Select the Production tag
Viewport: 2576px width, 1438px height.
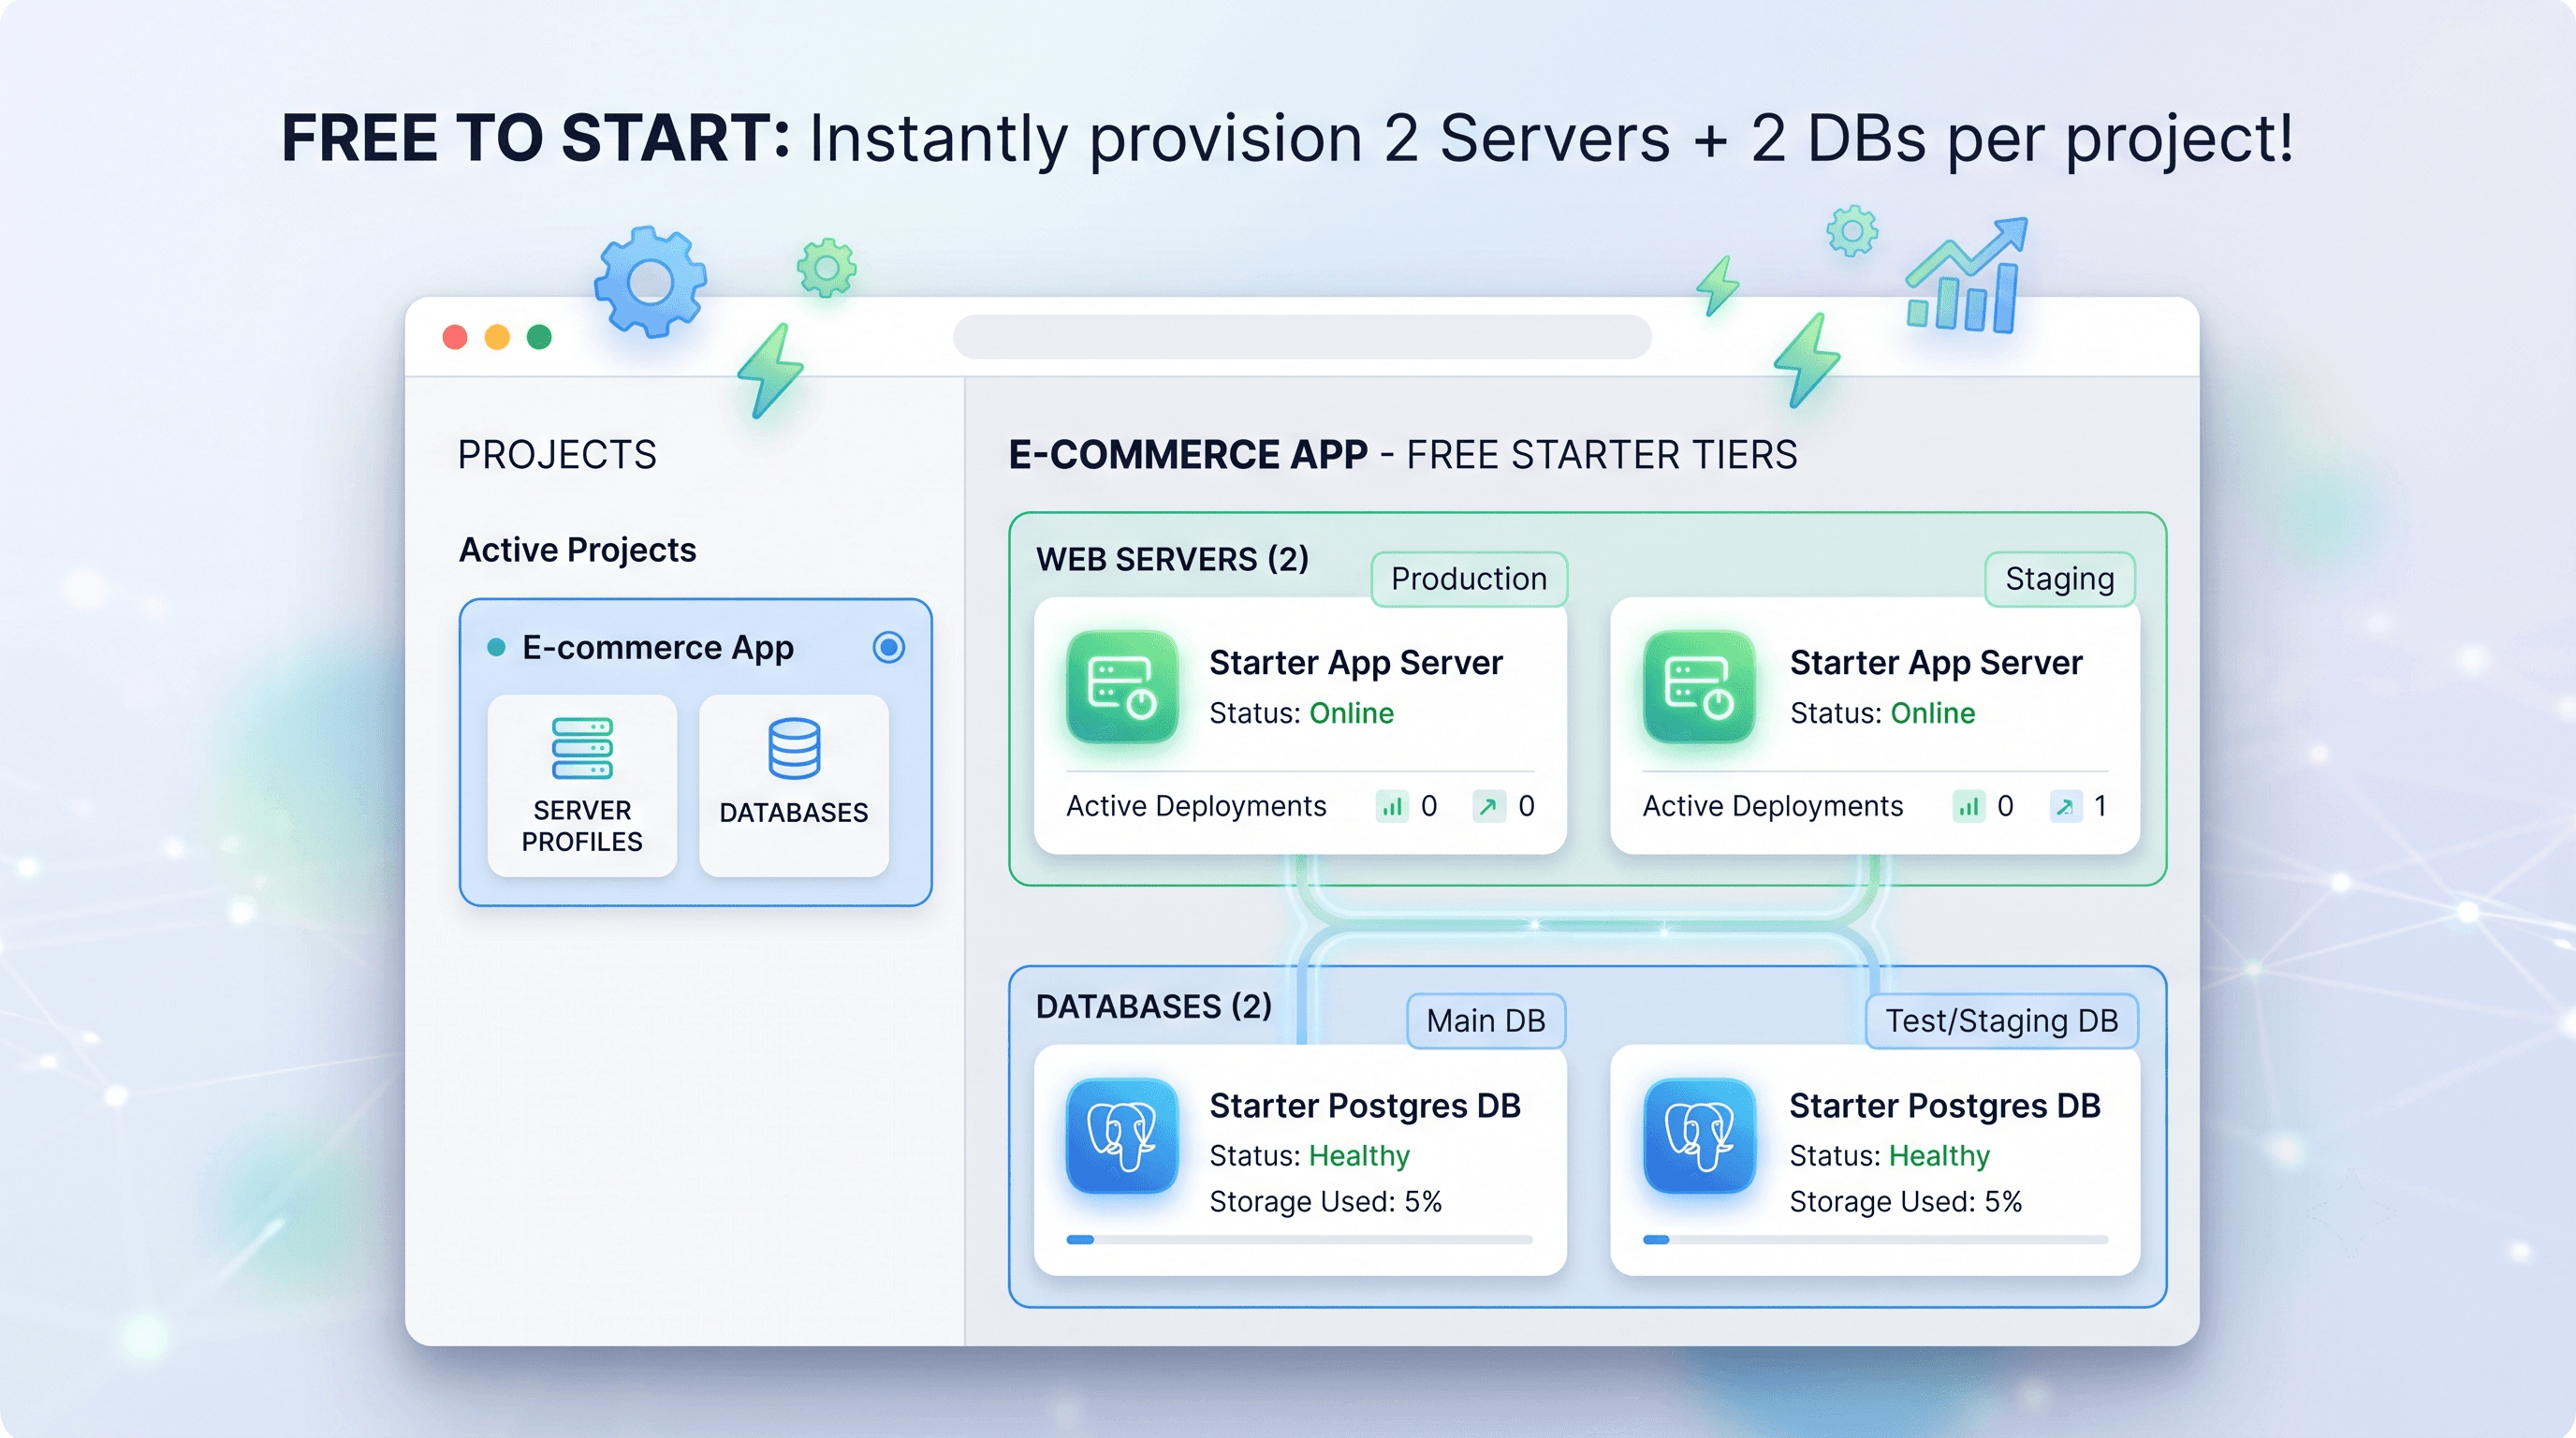[1469, 579]
